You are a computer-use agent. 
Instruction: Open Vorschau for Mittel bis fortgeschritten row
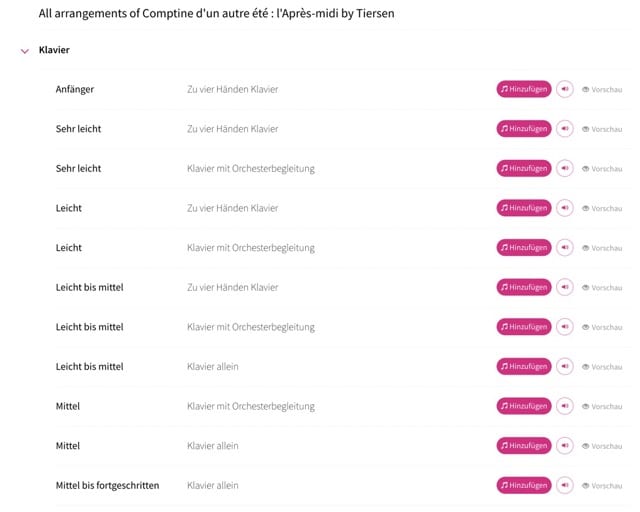pyautogui.click(x=602, y=485)
